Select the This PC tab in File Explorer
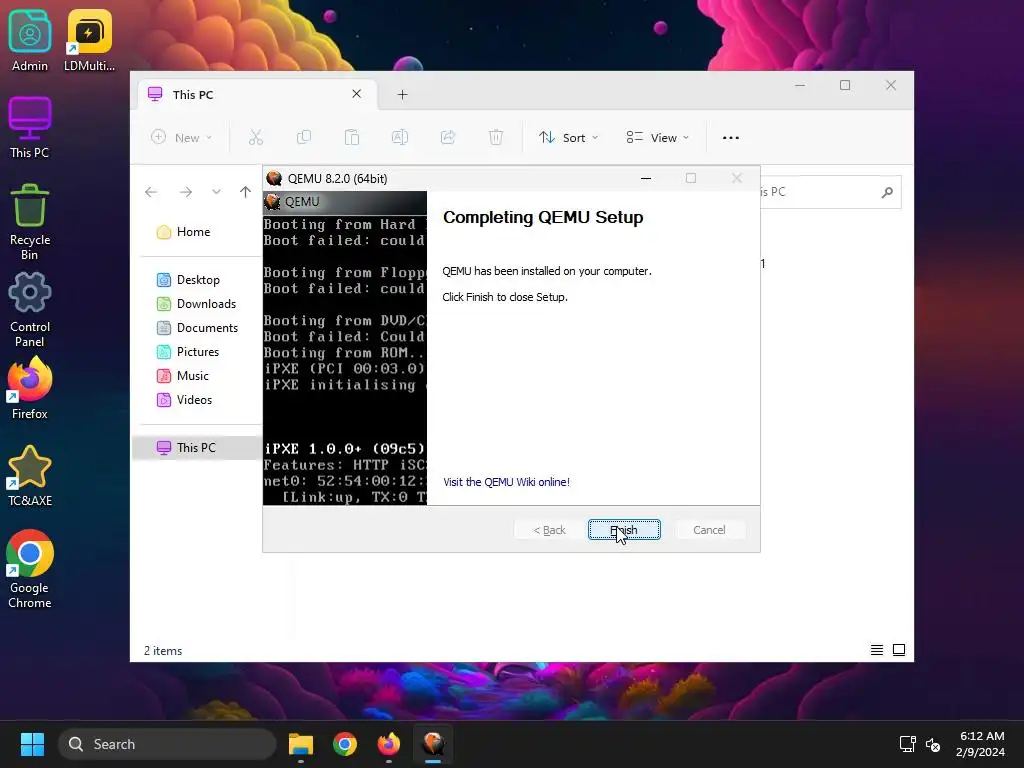The image size is (1024, 768). coord(255,95)
